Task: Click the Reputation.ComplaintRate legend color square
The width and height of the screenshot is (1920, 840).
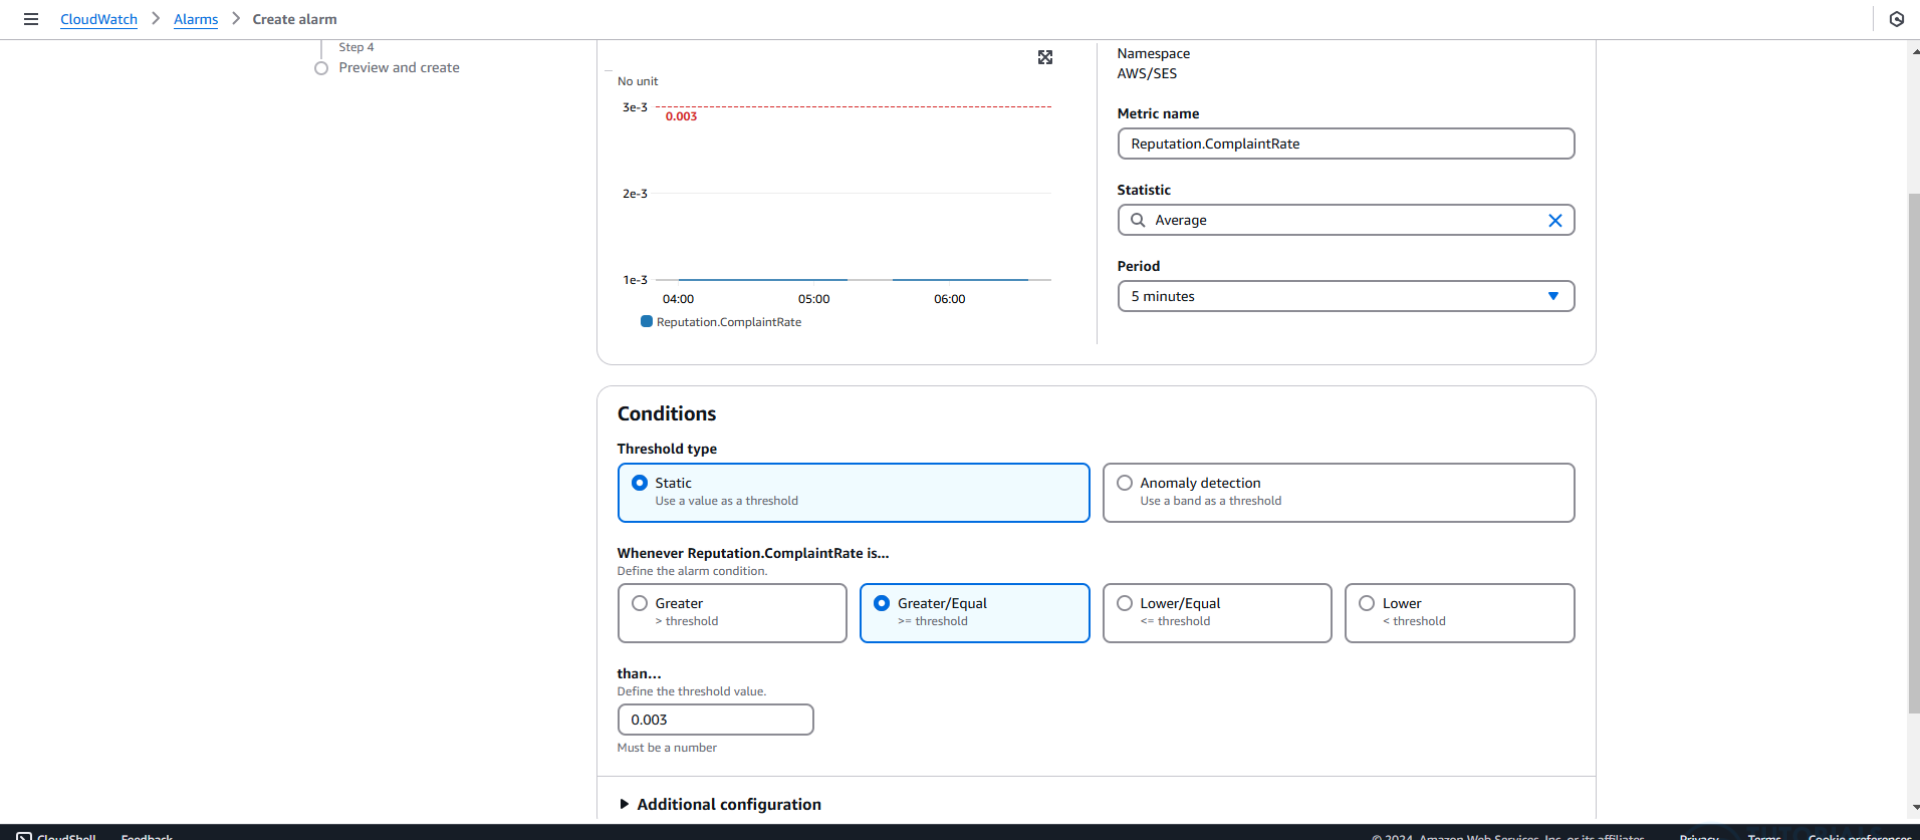Action: [x=646, y=321]
